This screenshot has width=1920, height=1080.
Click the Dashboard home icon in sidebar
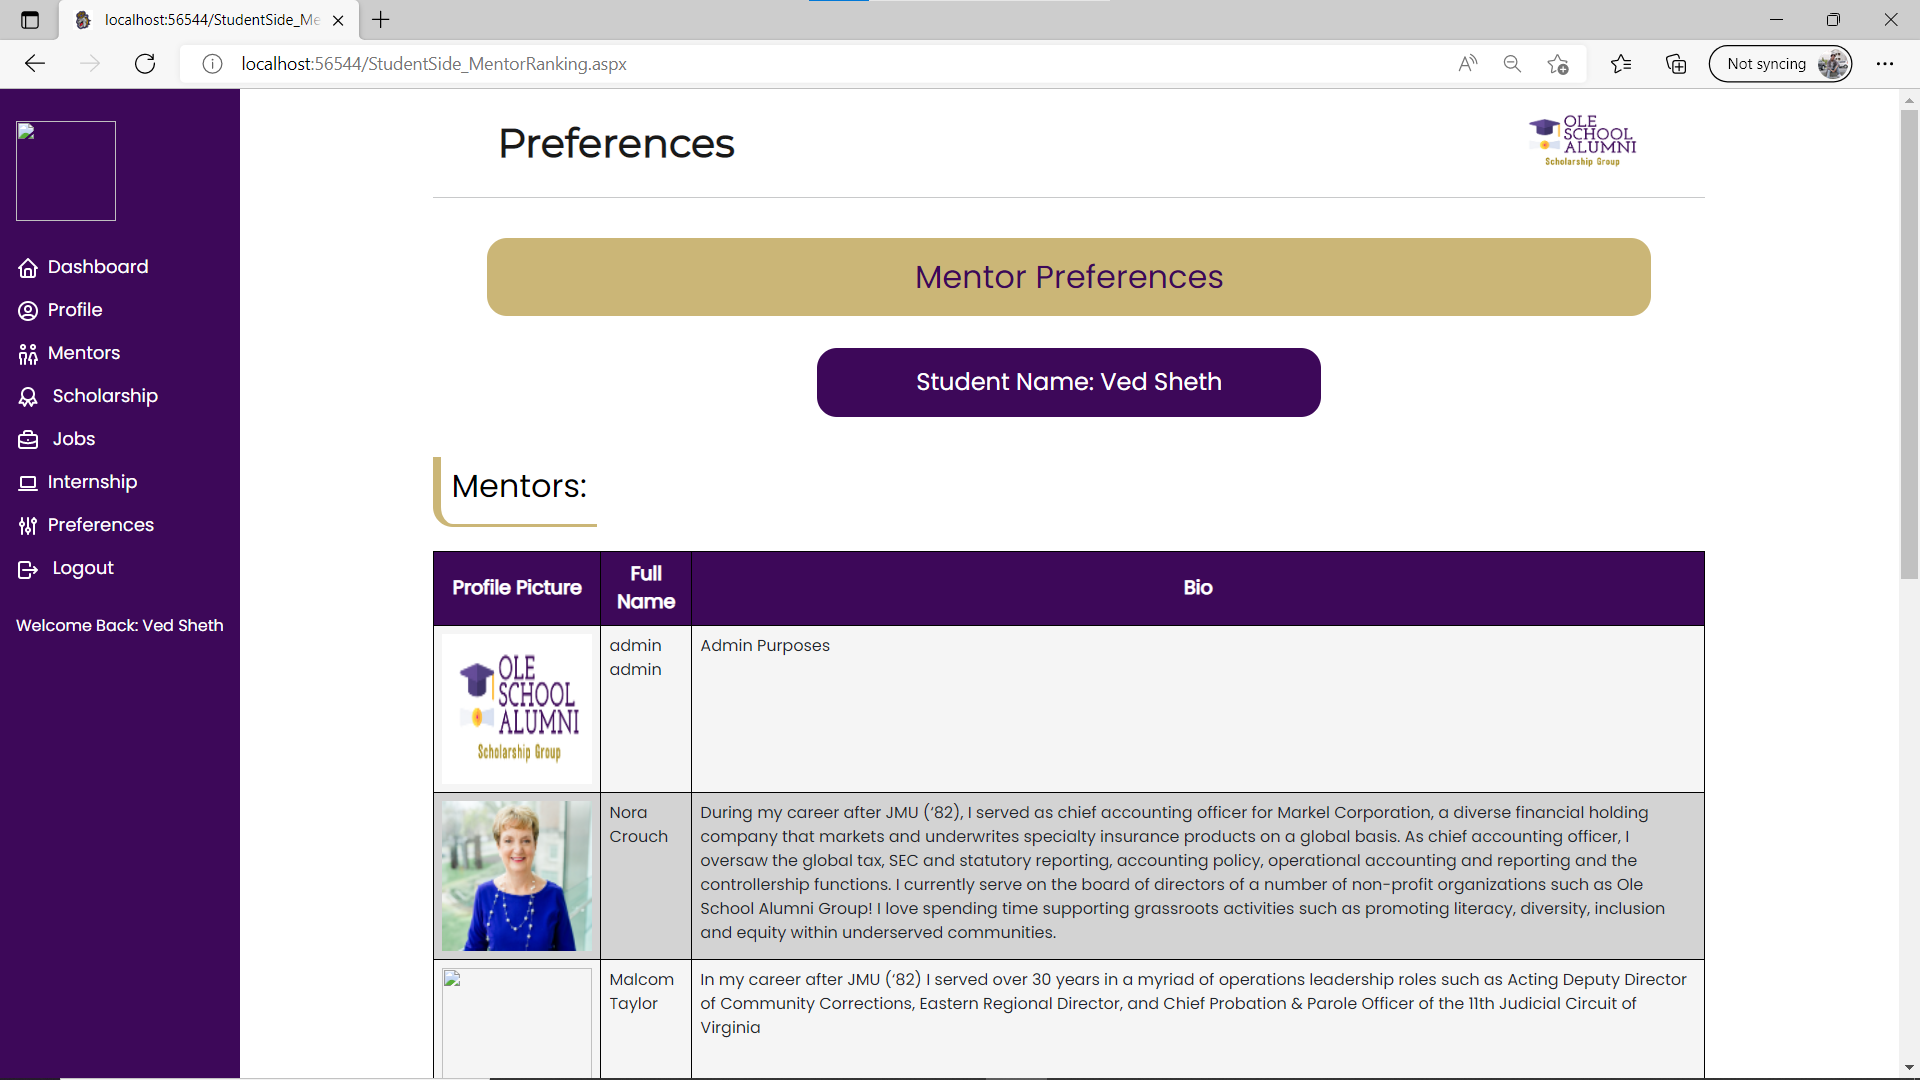(28, 268)
